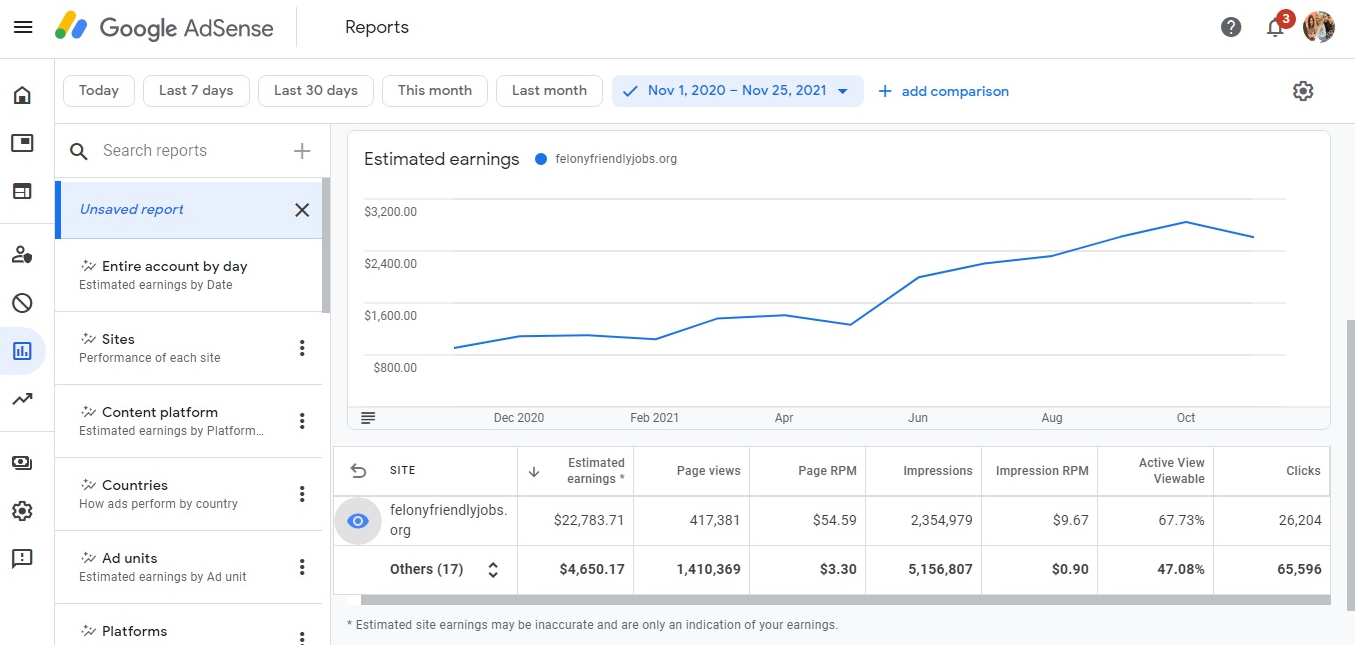This screenshot has width=1355, height=645.
Task: Focus the Search reports field
Action: point(190,151)
